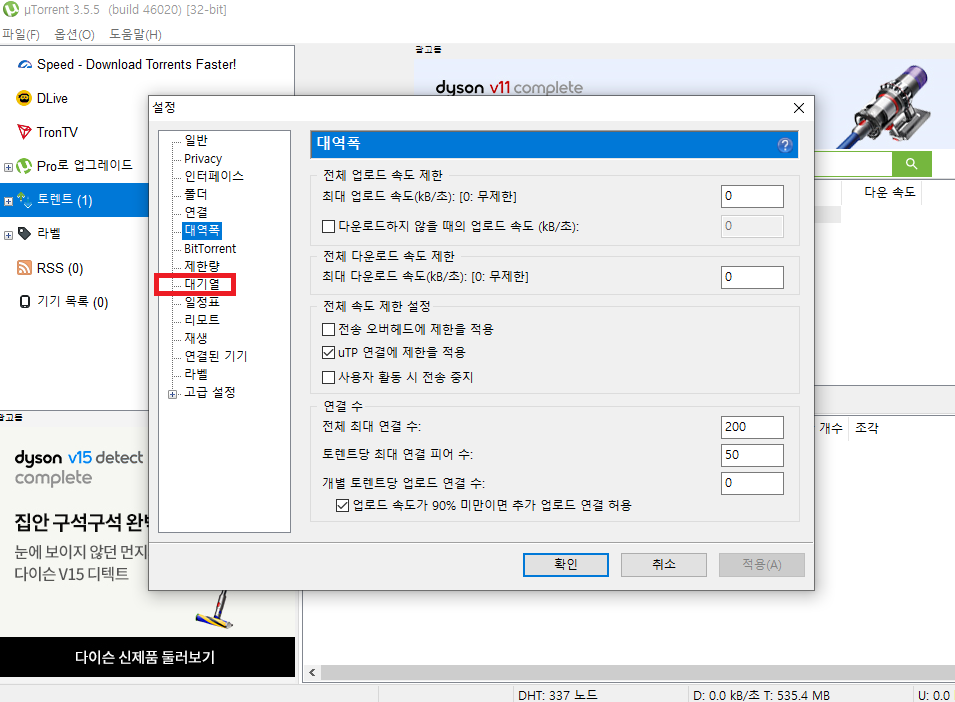Select BitTorrent in settings tree
This screenshot has height=702, width=955.
coord(210,248)
